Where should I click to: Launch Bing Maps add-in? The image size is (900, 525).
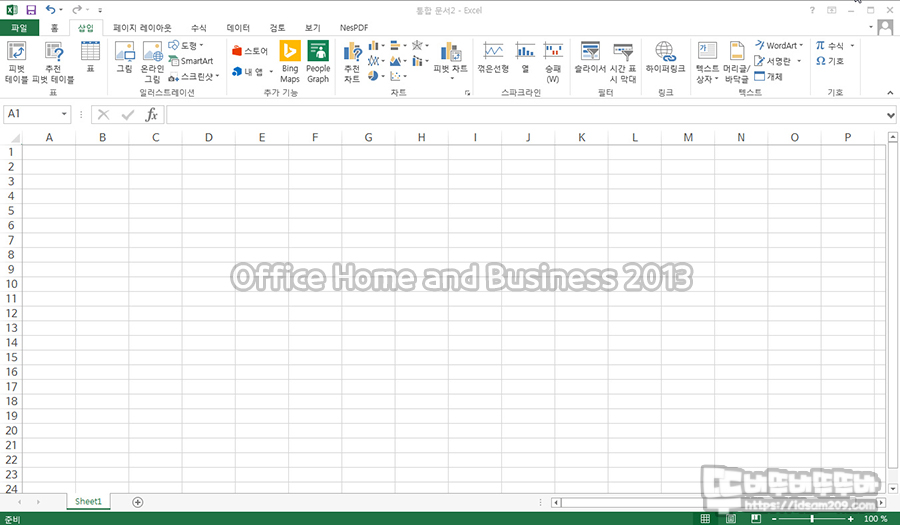(x=290, y=63)
